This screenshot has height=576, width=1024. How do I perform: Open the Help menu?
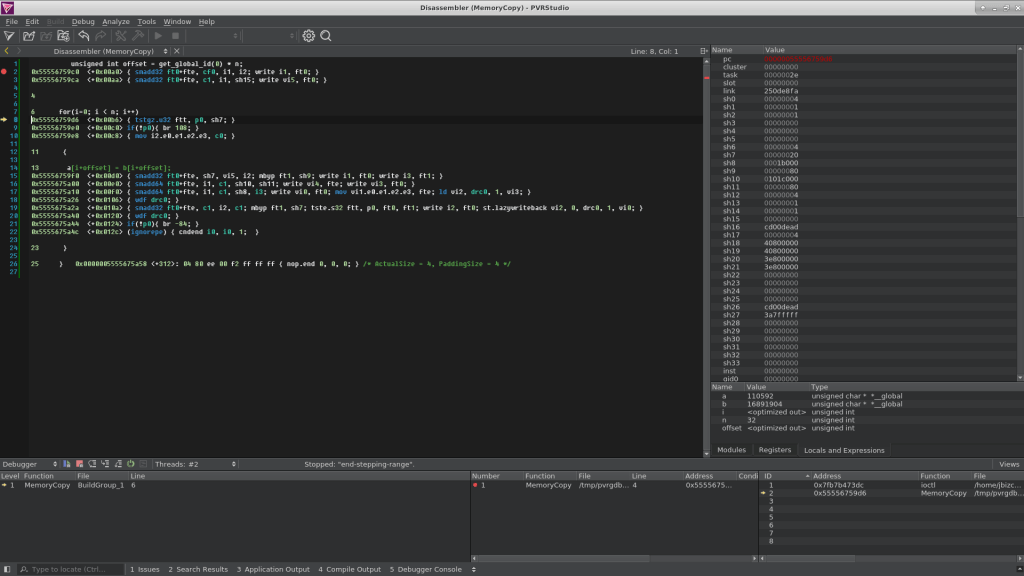coord(206,22)
